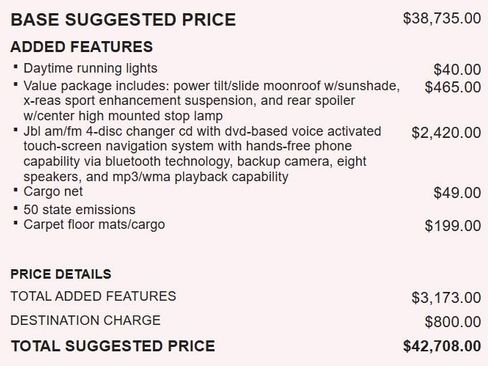488x366 pixels.
Task: Click the Added Features heading
Action: (82, 47)
